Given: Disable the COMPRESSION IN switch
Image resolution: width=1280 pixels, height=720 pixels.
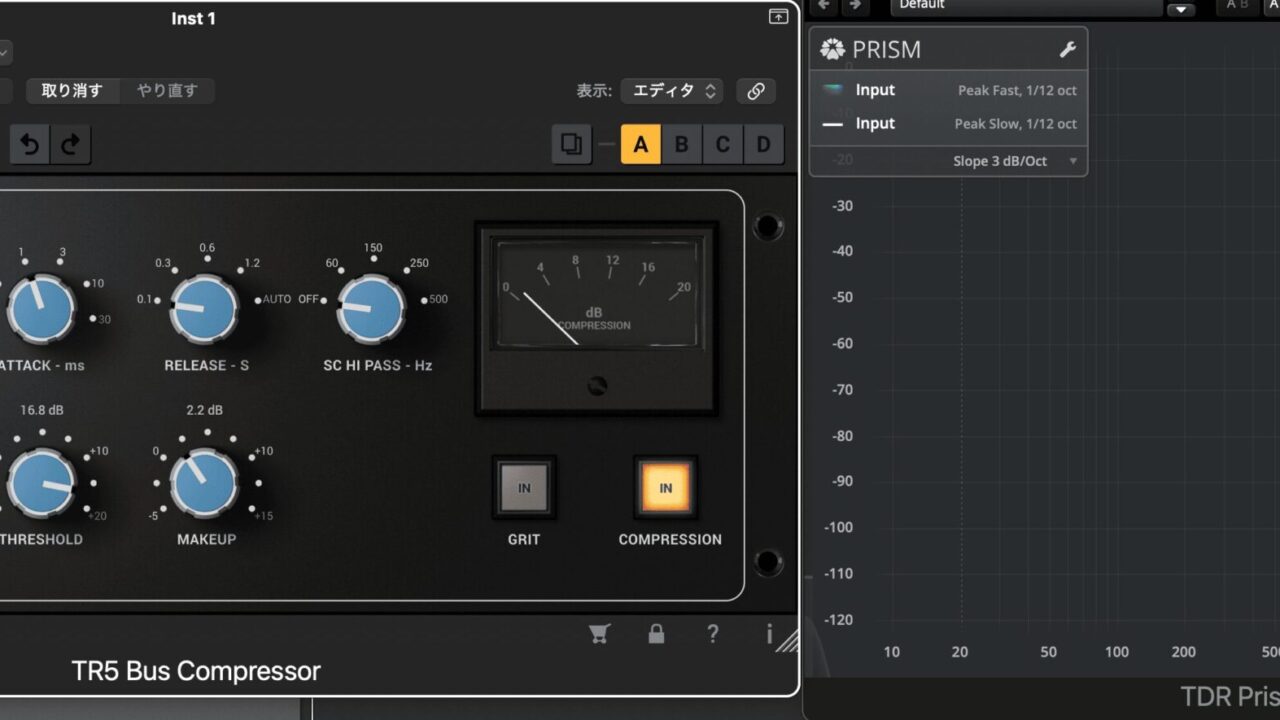Looking at the screenshot, I should click(x=666, y=488).
